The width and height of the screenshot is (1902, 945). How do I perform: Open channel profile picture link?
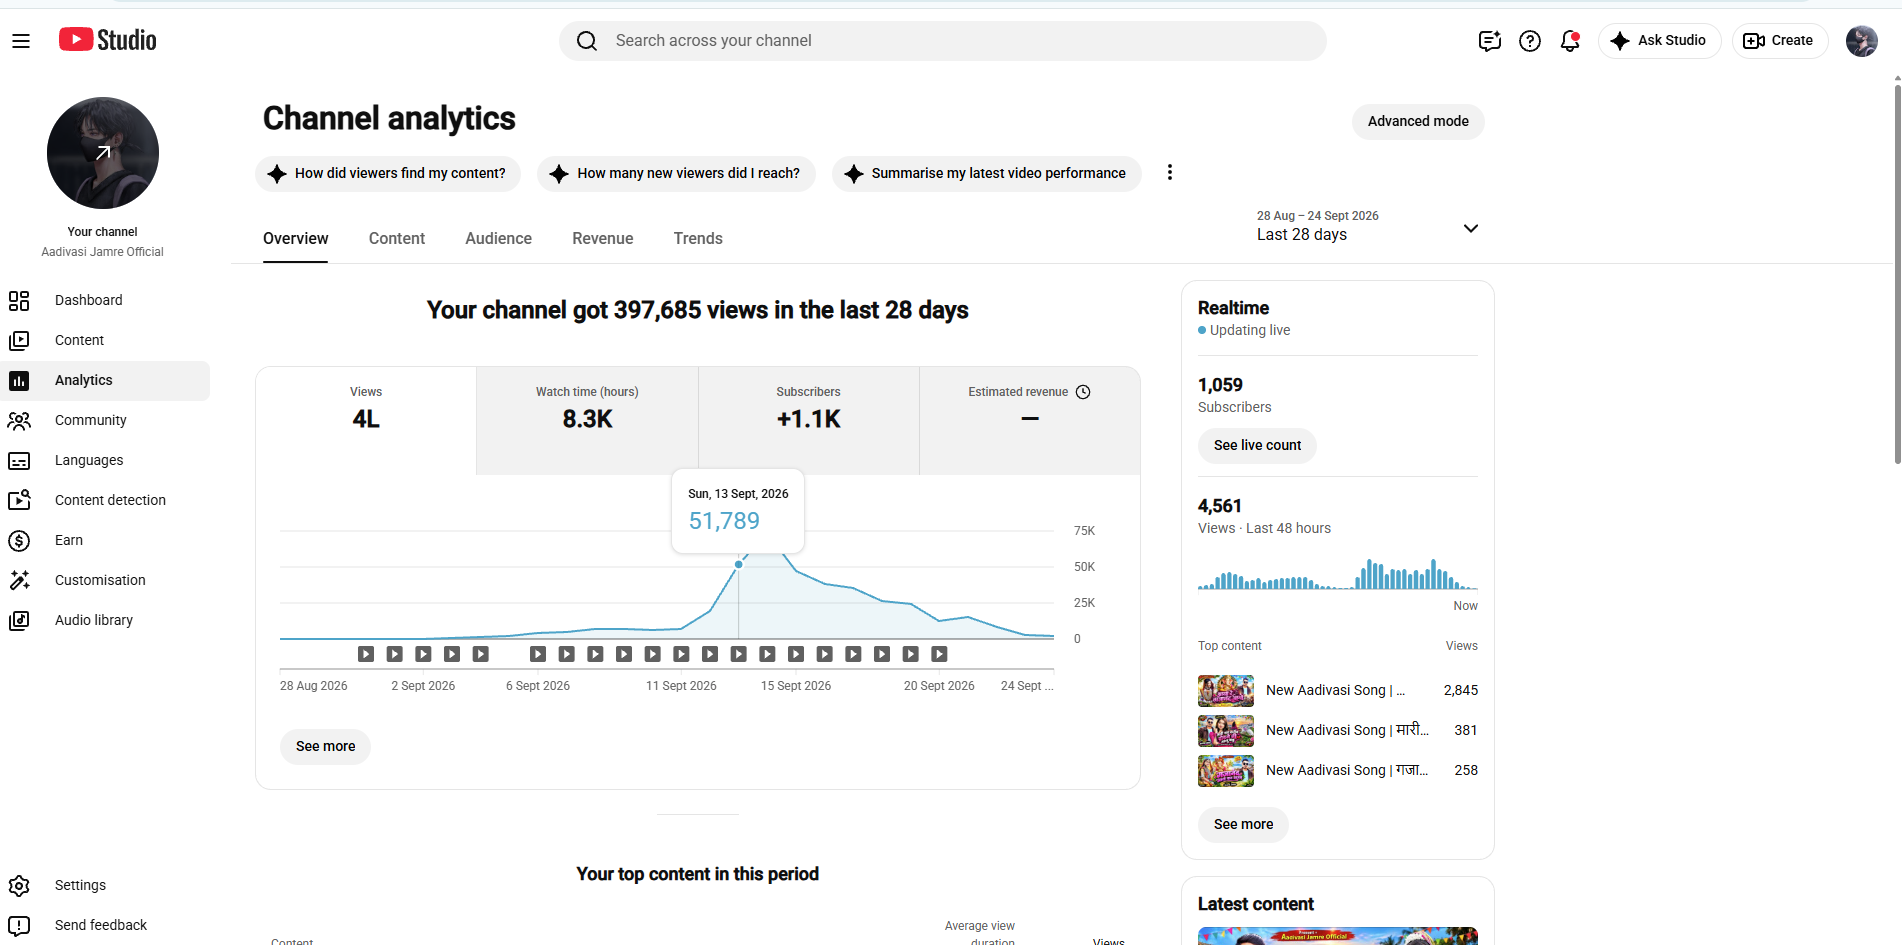pos(103,153)
